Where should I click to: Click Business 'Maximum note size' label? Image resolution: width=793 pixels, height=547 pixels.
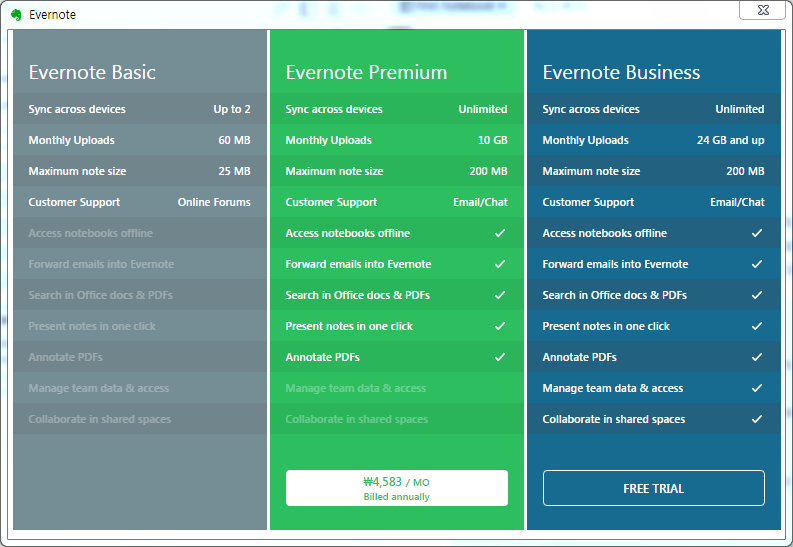591,171
